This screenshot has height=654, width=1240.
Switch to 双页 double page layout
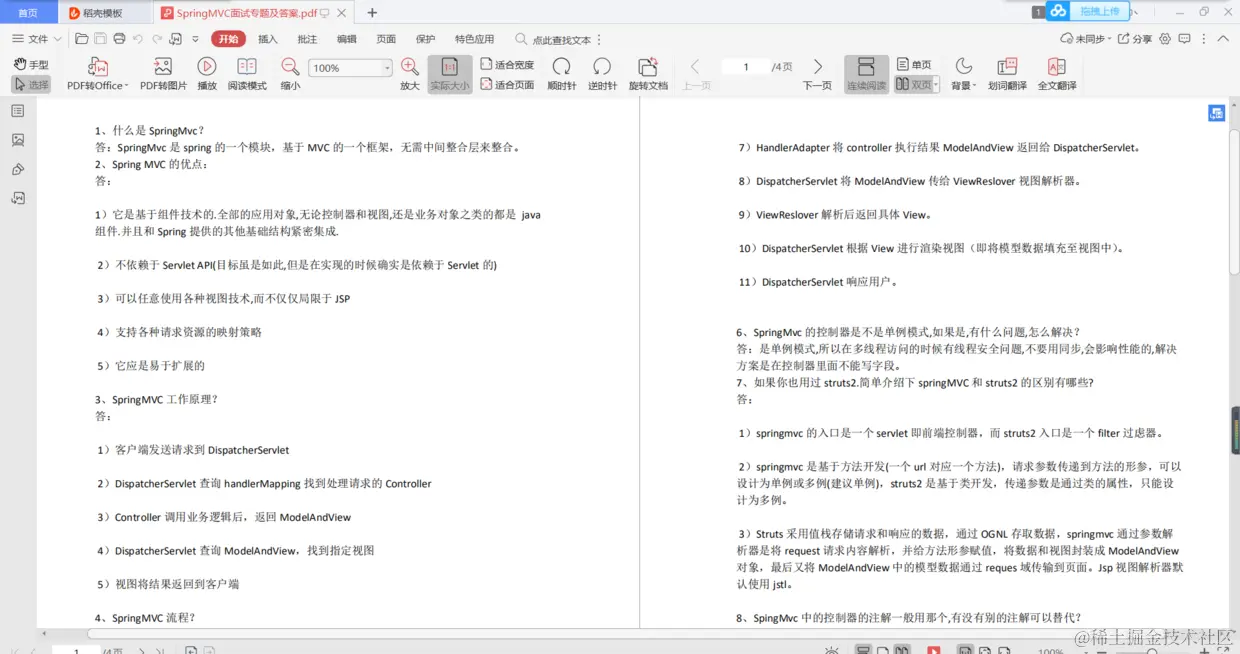click(x=913, y=85)
